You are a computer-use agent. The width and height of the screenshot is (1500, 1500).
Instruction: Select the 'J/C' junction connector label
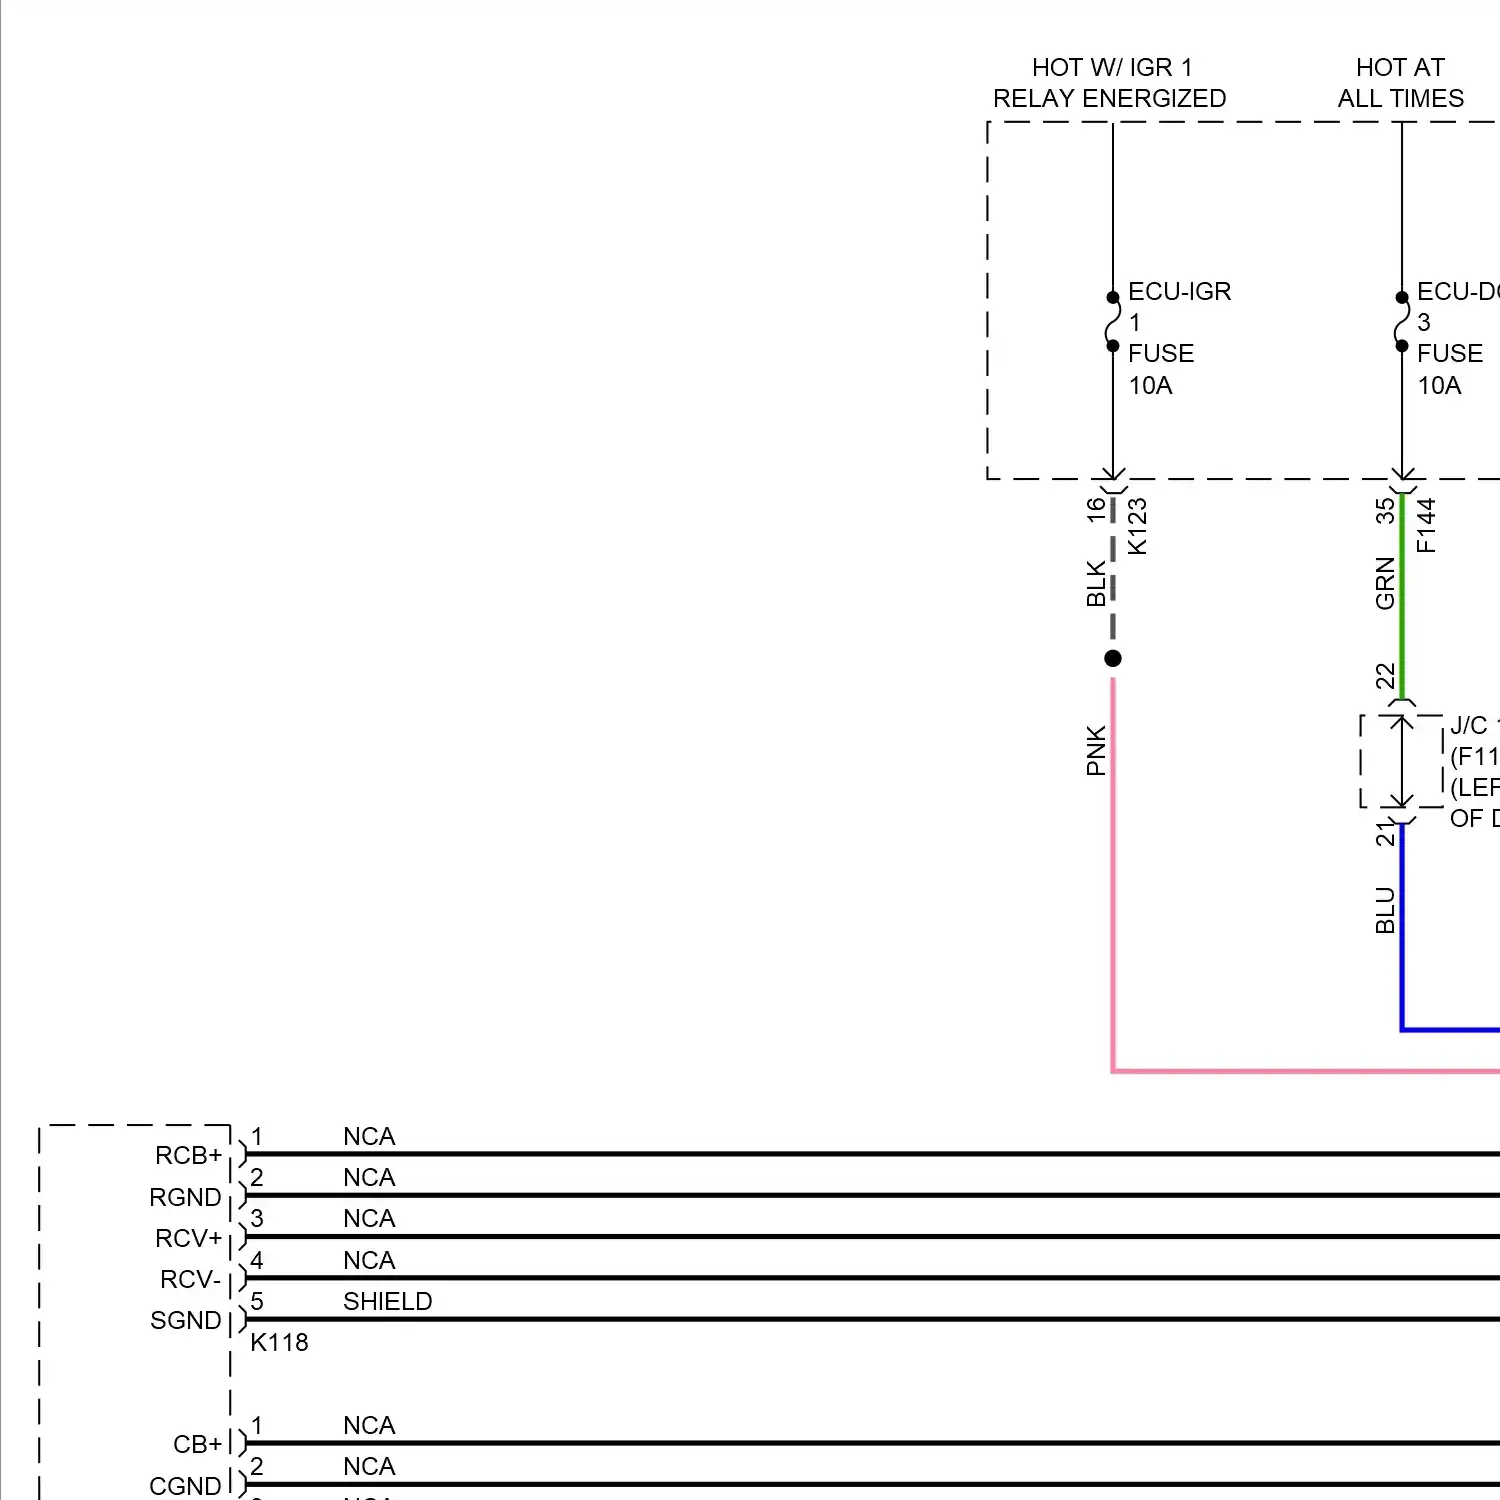click(x=1468, y=725)
